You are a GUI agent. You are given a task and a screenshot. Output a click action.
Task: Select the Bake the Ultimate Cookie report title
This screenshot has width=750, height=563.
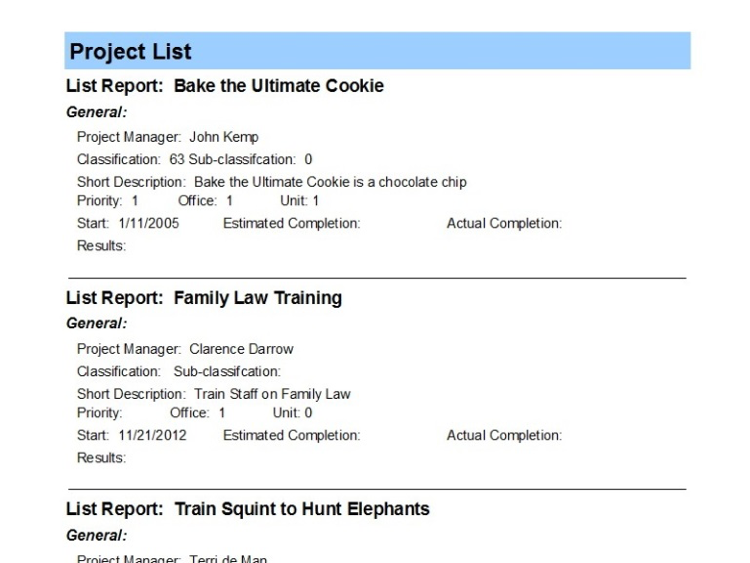[x=225, y=87]
